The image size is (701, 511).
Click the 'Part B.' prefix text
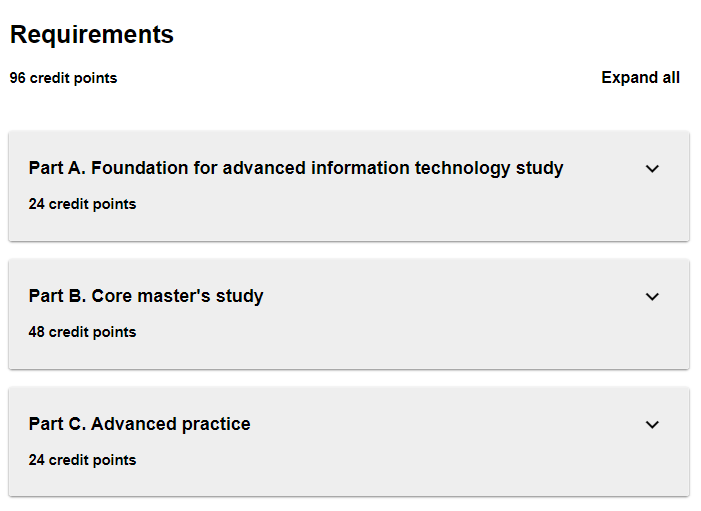tap(58, 296)
